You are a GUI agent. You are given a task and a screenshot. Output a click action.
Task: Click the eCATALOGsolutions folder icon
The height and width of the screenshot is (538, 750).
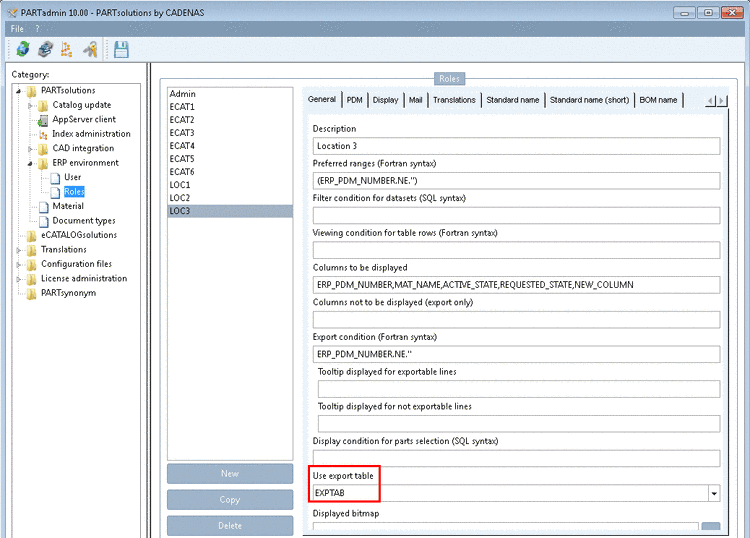[32, 236]
